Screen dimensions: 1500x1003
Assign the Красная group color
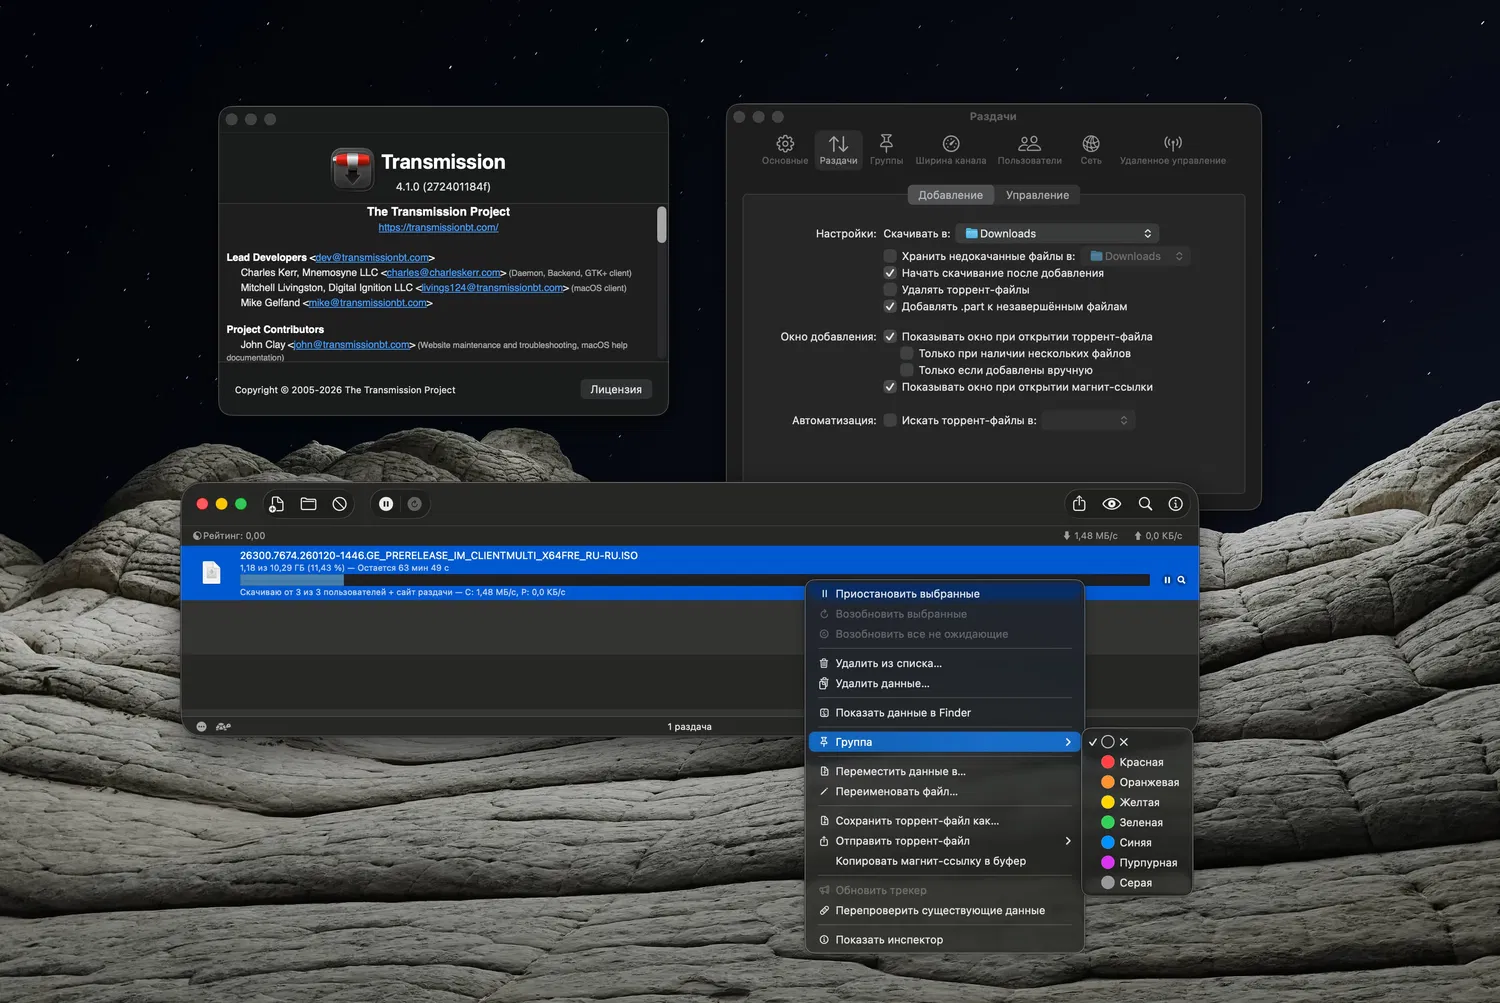(x=1137, y=762)
